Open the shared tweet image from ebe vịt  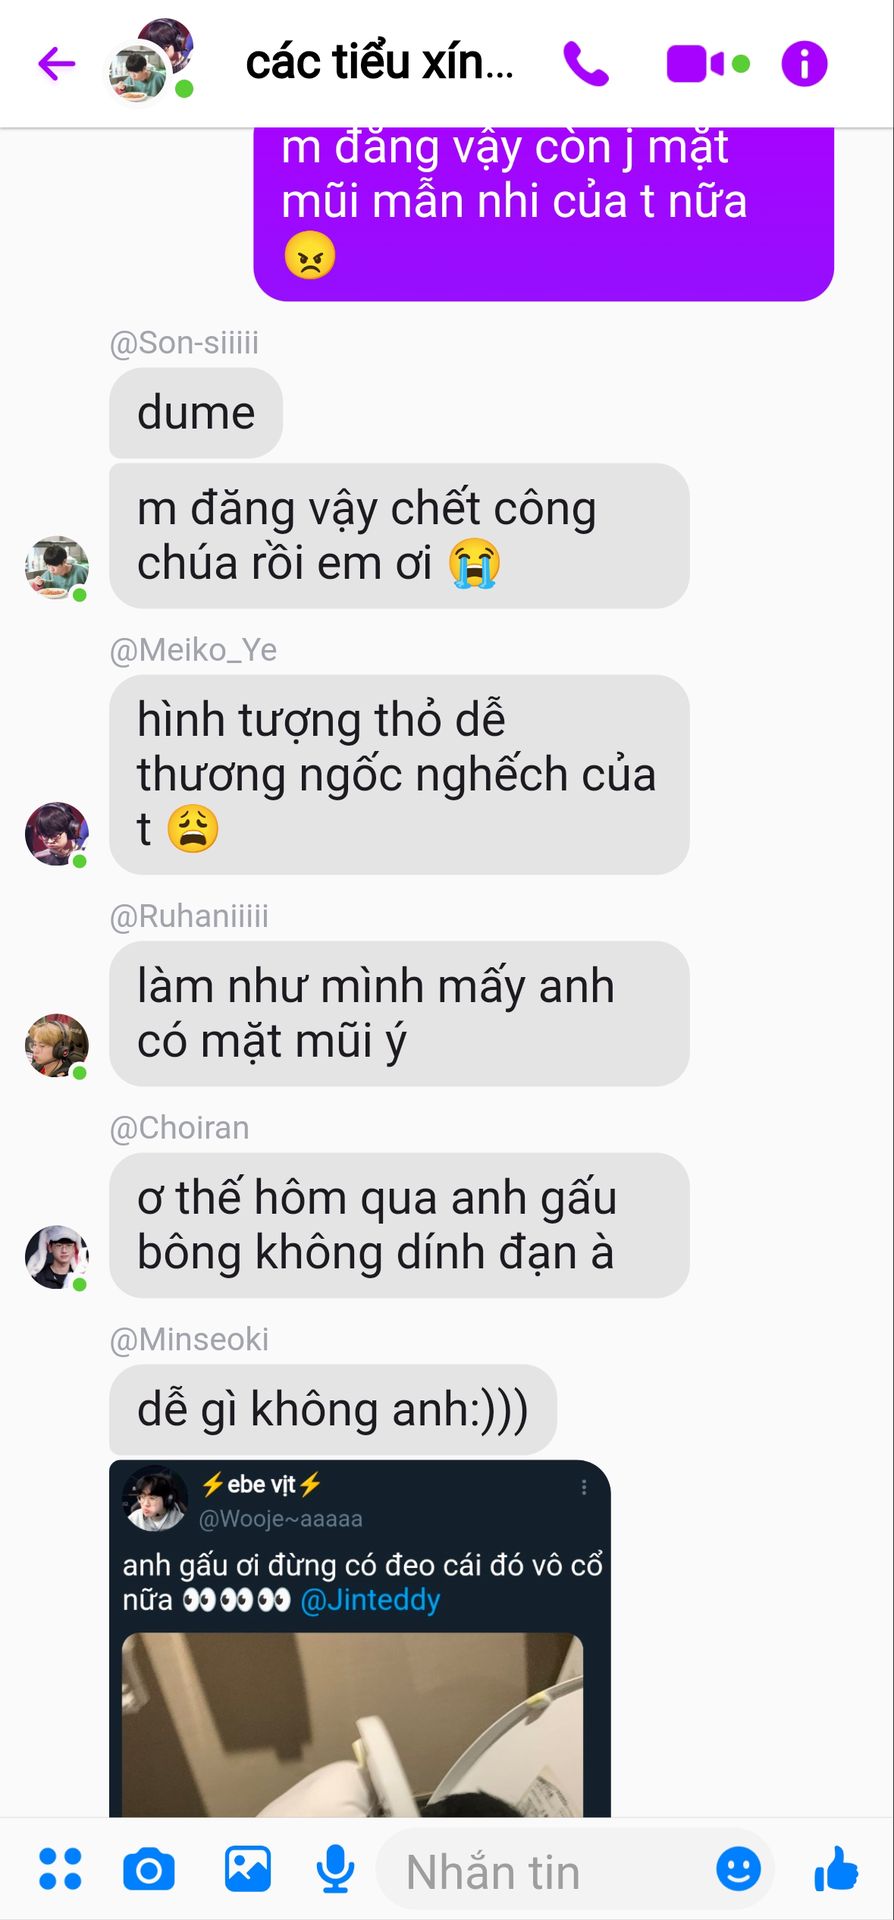click(x=352, y=1724)
